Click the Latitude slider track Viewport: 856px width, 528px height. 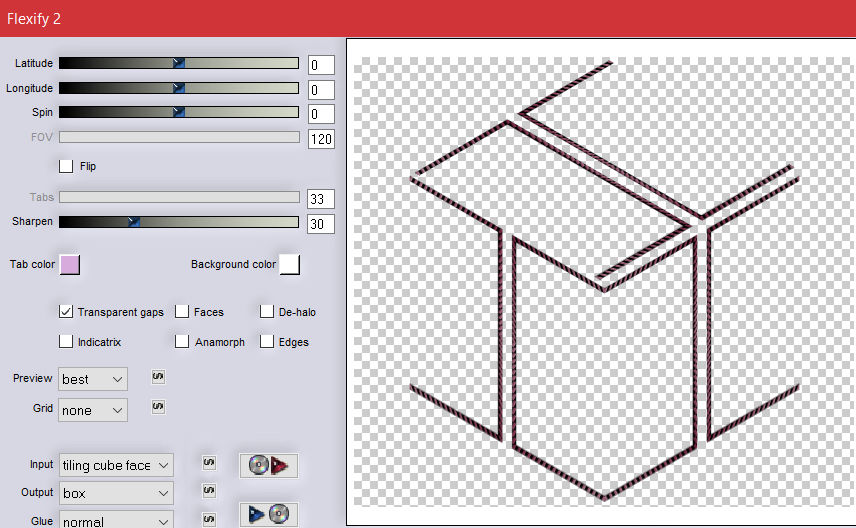coord(179,63)
